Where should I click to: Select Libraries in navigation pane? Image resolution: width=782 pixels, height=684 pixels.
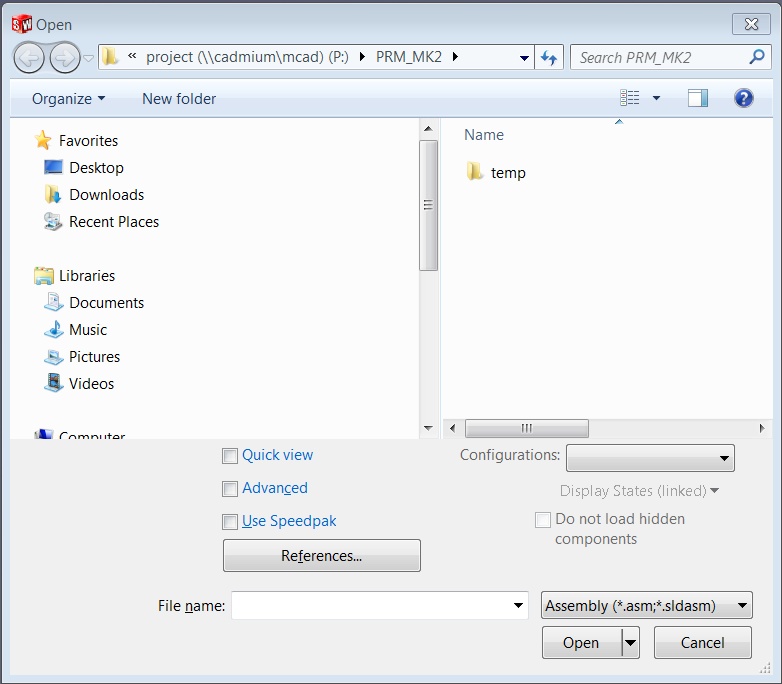pyautogui.click(x=87, y=276)
